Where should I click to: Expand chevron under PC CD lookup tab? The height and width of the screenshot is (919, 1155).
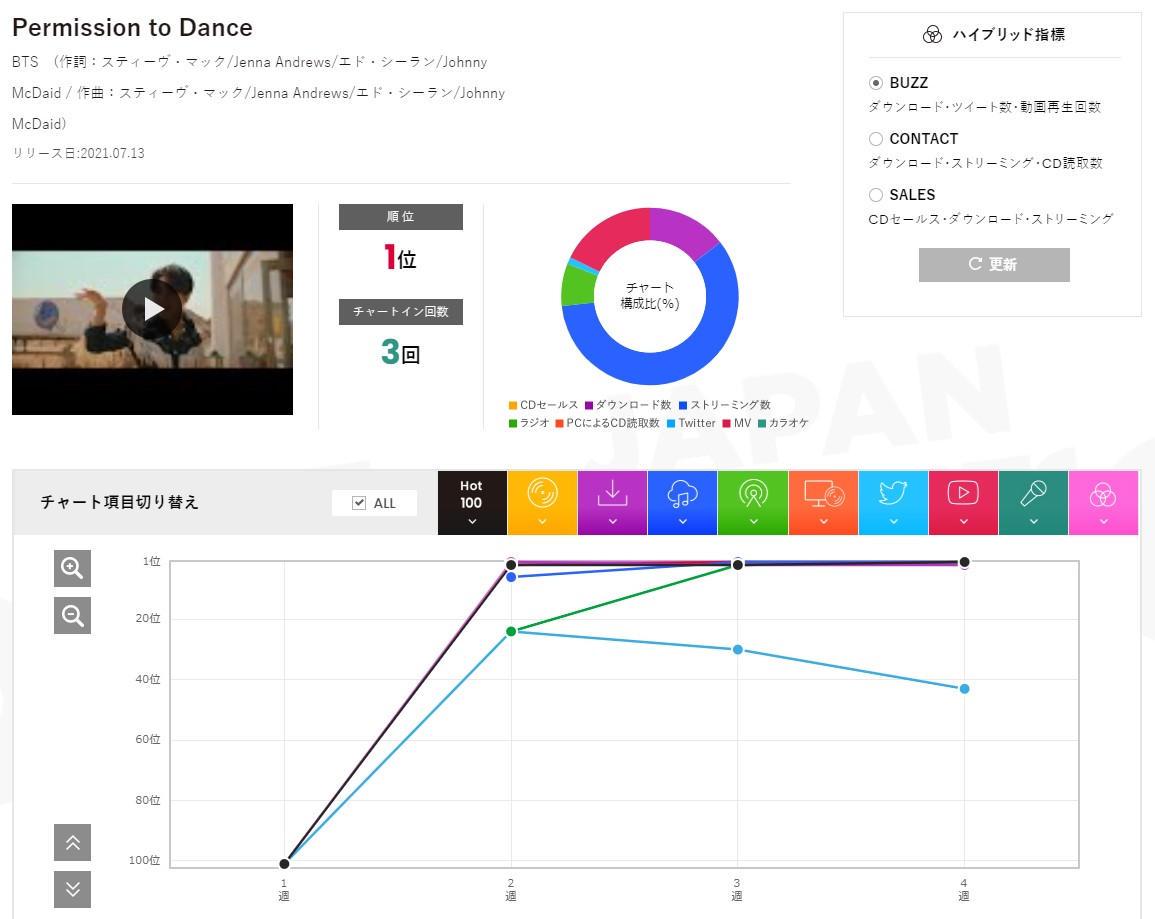pyautogui.click(x=824, y=521)
